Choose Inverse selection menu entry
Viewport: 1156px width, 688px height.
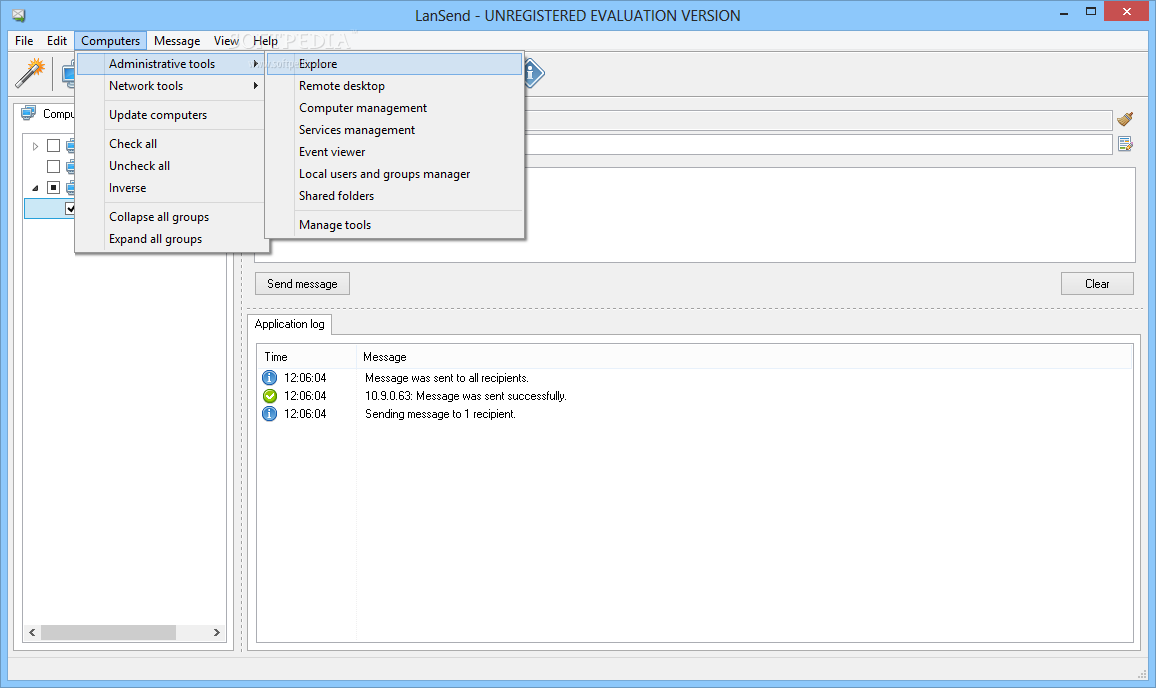tap(170, 188)
